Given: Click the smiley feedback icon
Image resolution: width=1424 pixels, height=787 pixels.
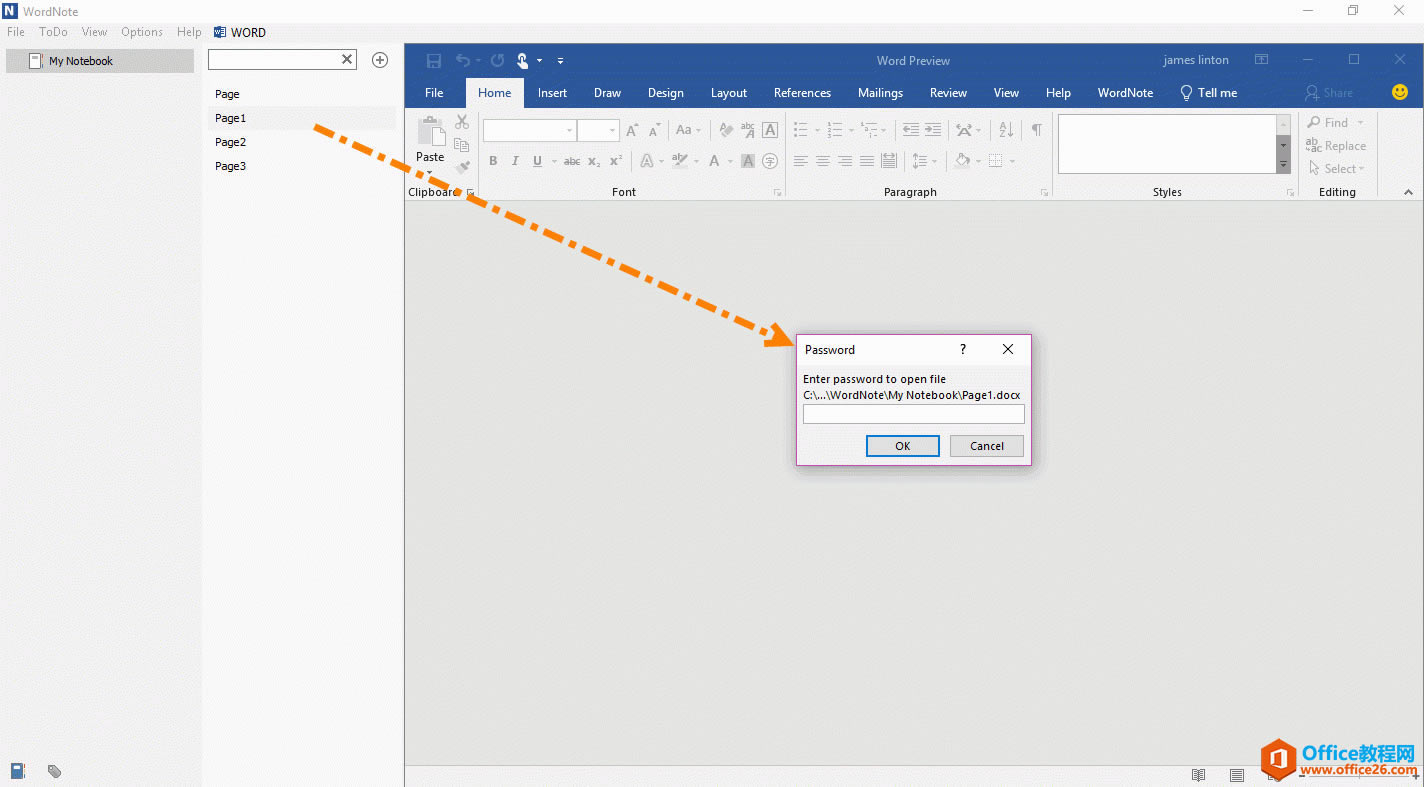Looking at the screenshot, I should coord(1399,92).
